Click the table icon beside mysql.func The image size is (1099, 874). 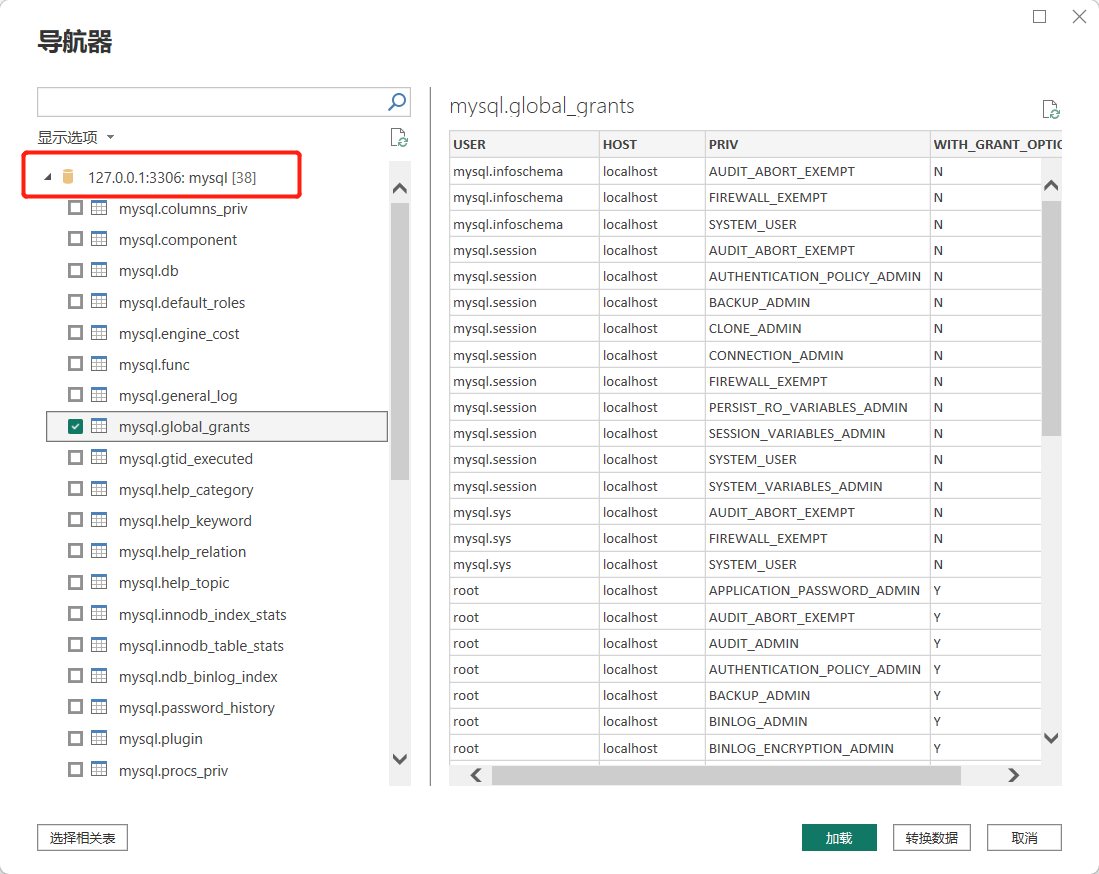click(99, 364)
